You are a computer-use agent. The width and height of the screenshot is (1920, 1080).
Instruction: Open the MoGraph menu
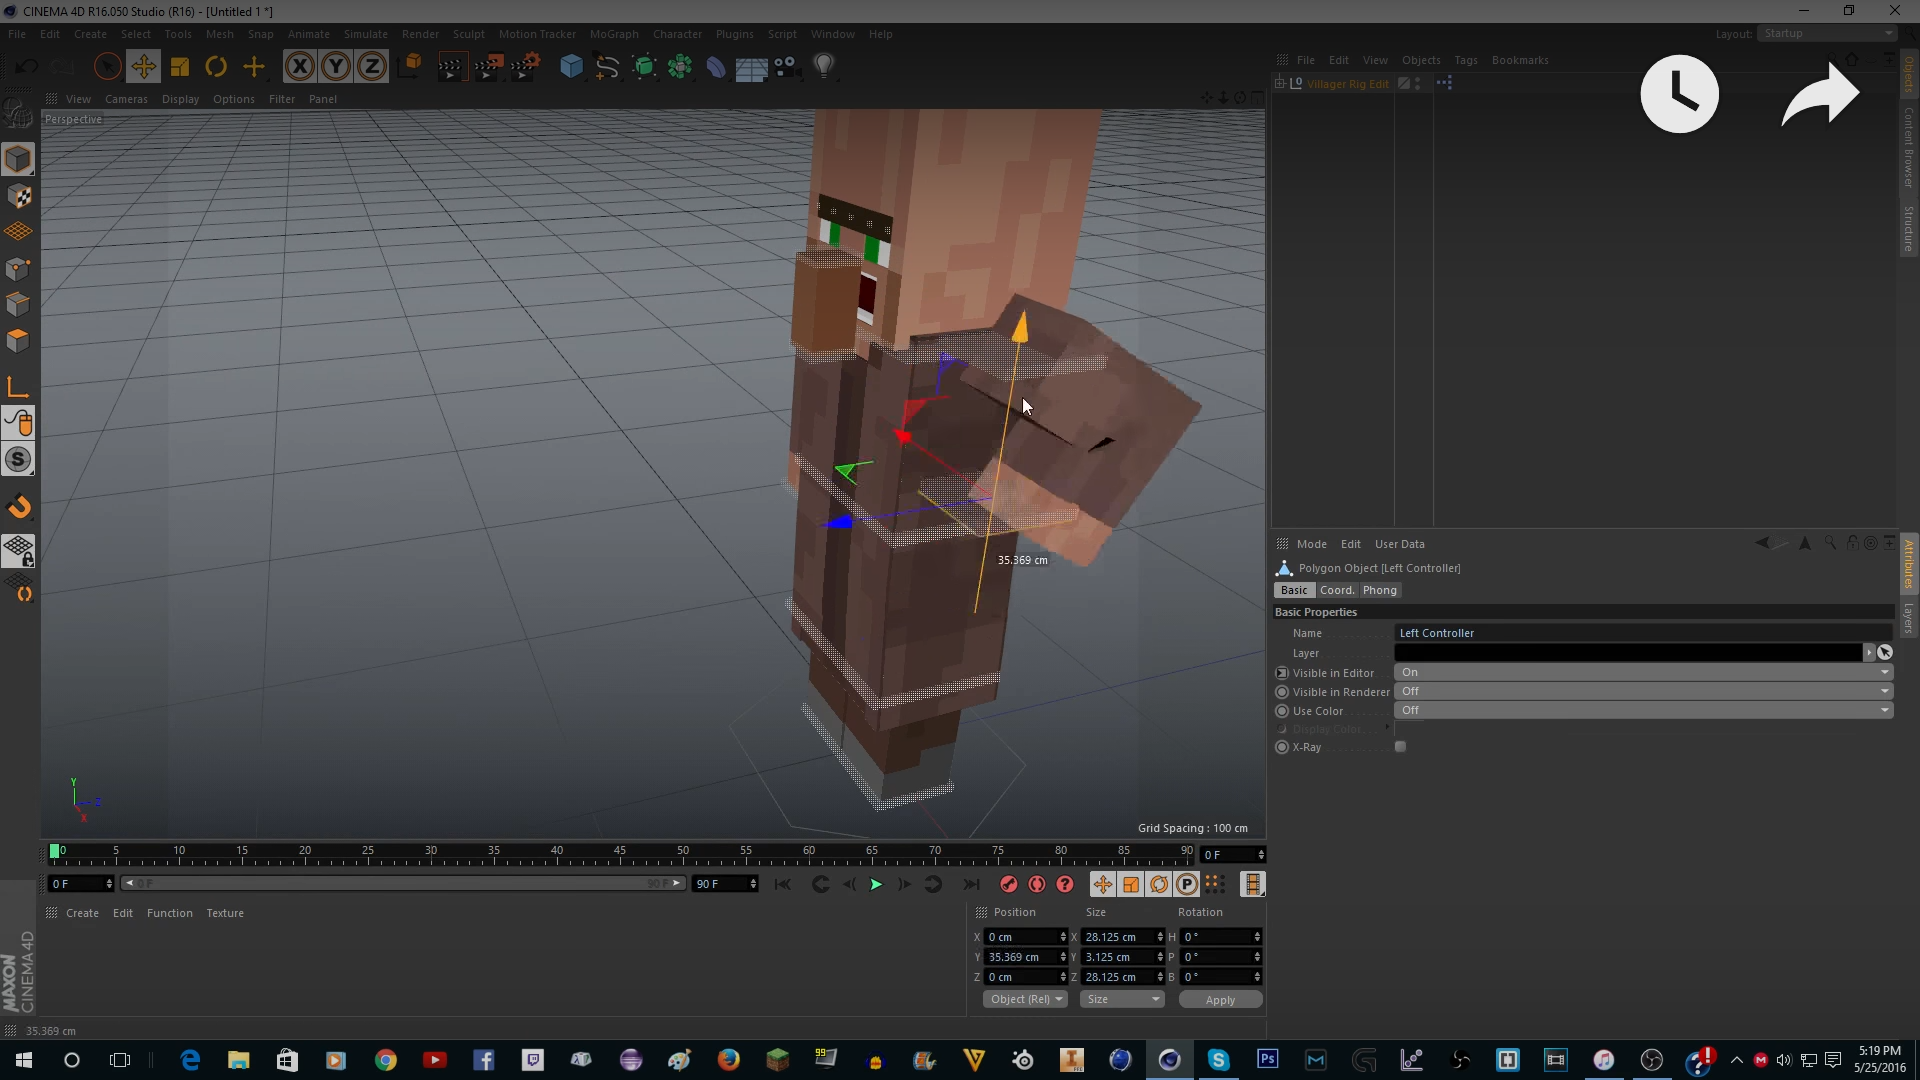coord(614,34)
